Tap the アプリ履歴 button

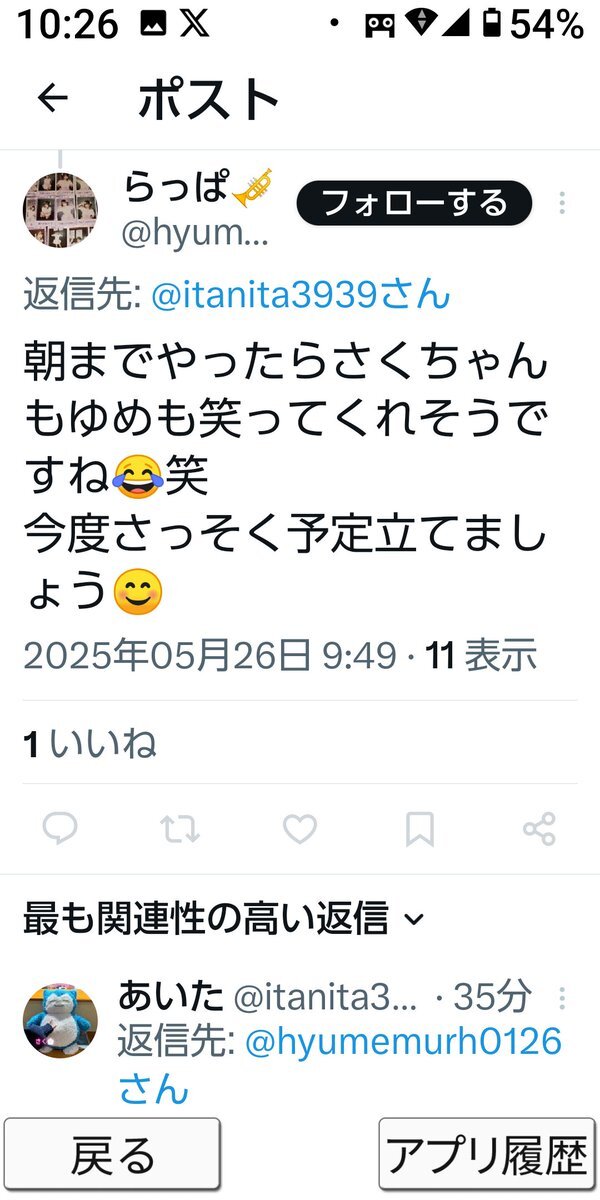[487, 1154]
